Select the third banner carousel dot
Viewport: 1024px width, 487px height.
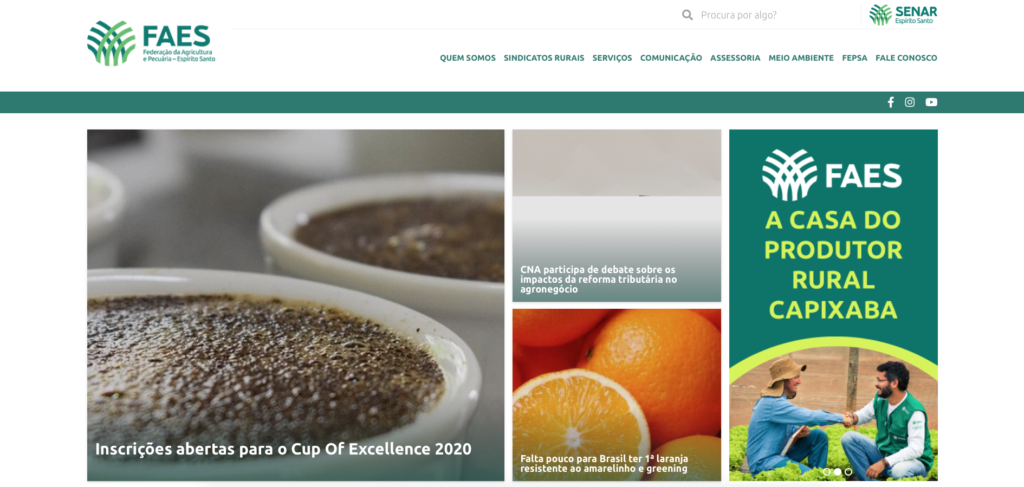point(848,471)
